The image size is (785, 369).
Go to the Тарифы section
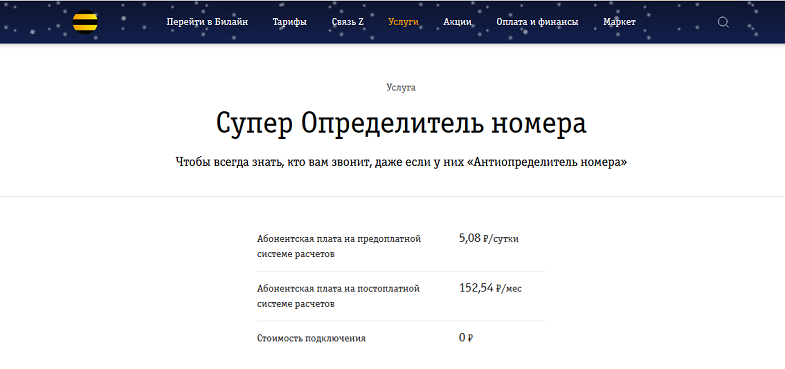(290, 22)
